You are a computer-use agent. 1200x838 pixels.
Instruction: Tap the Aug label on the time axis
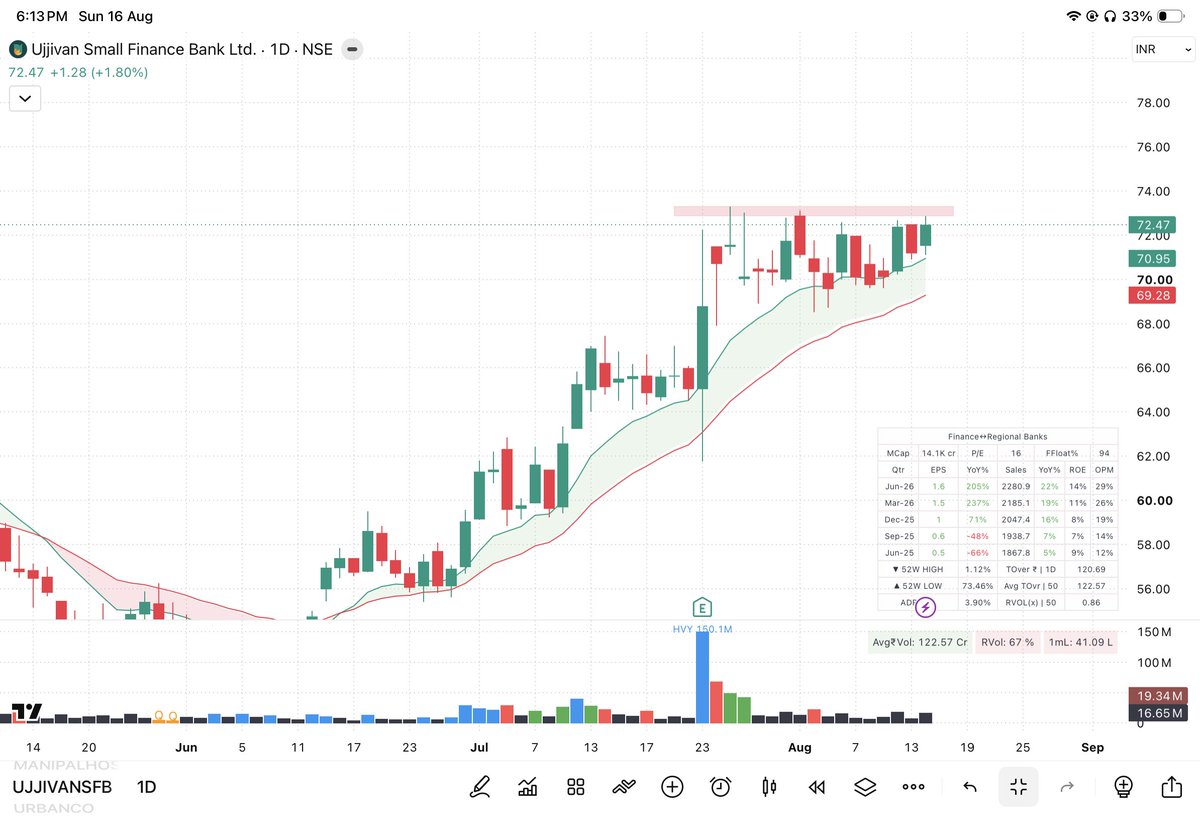coord(799,747)
